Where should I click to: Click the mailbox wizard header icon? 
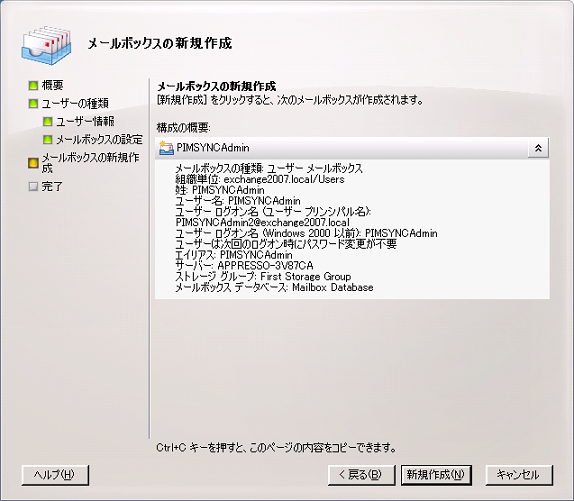click(x=46, y=45)
